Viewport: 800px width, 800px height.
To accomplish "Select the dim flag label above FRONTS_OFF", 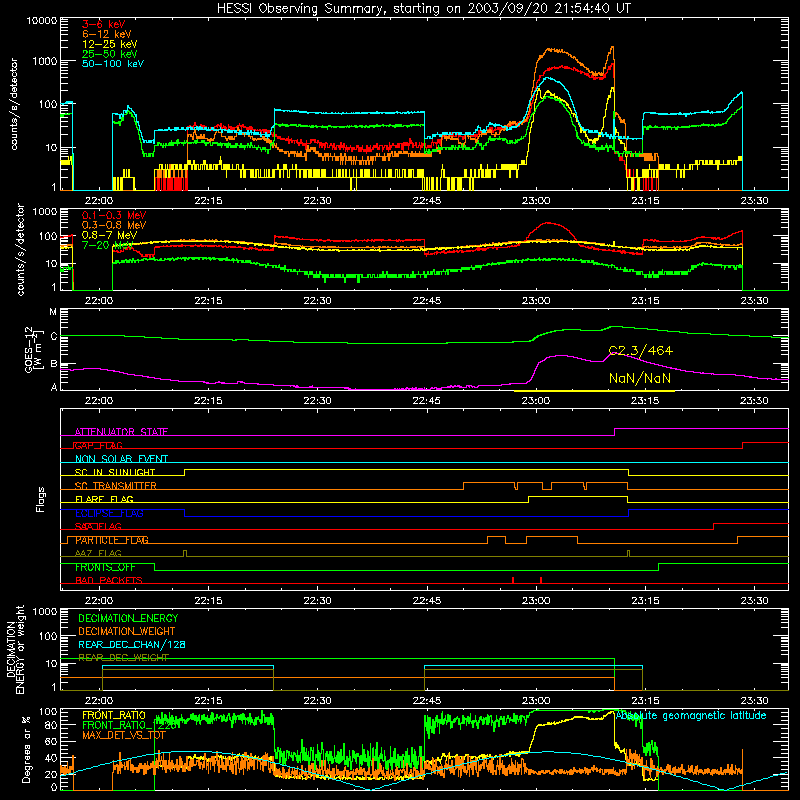I will [98, 553].
